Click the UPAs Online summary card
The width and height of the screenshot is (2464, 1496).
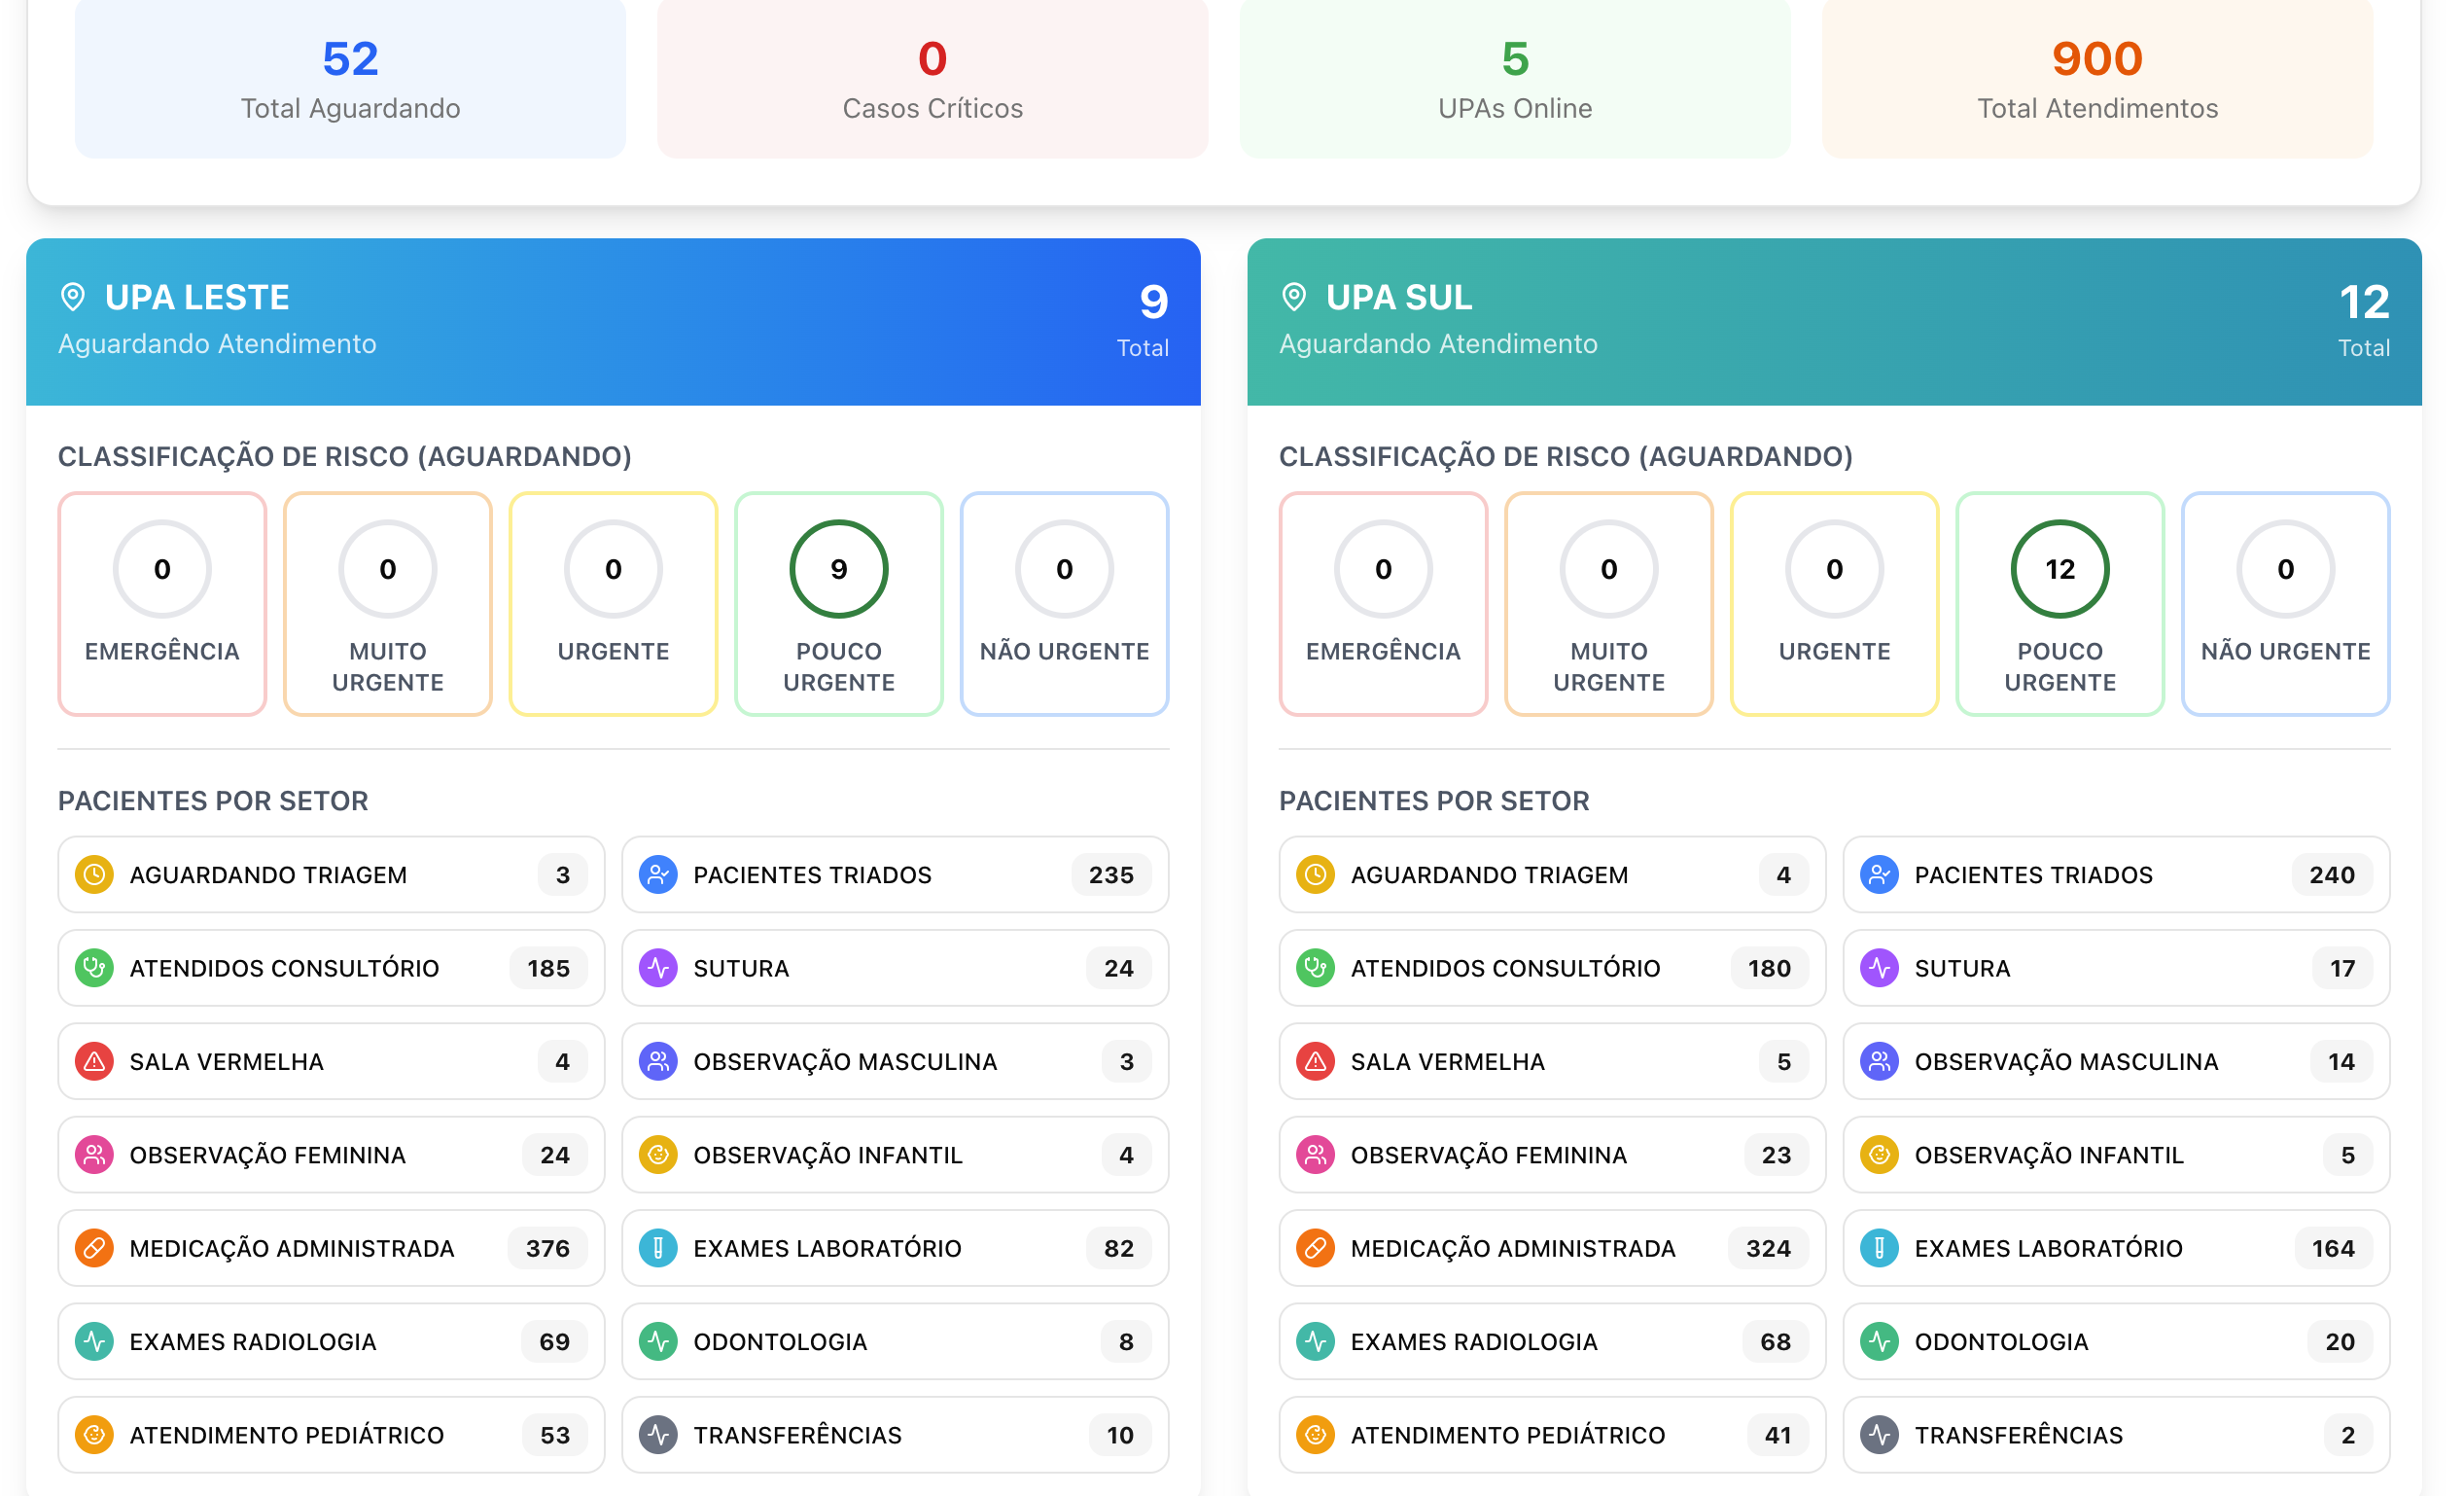click(x=1515, y=80)
